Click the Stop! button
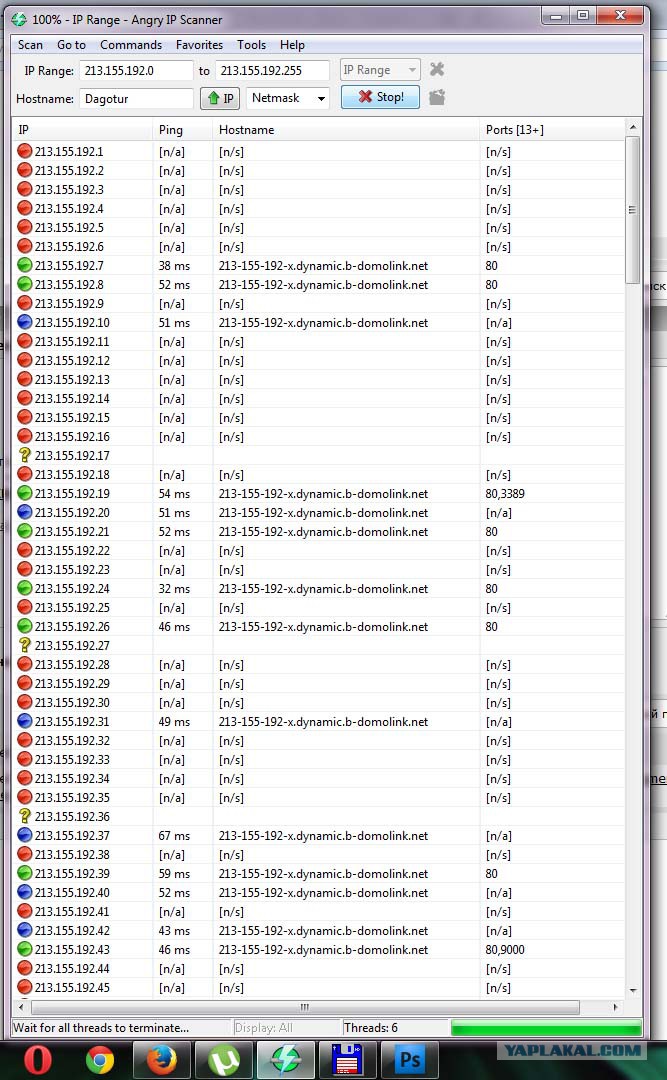The image size is (667, 1080). 380,97
